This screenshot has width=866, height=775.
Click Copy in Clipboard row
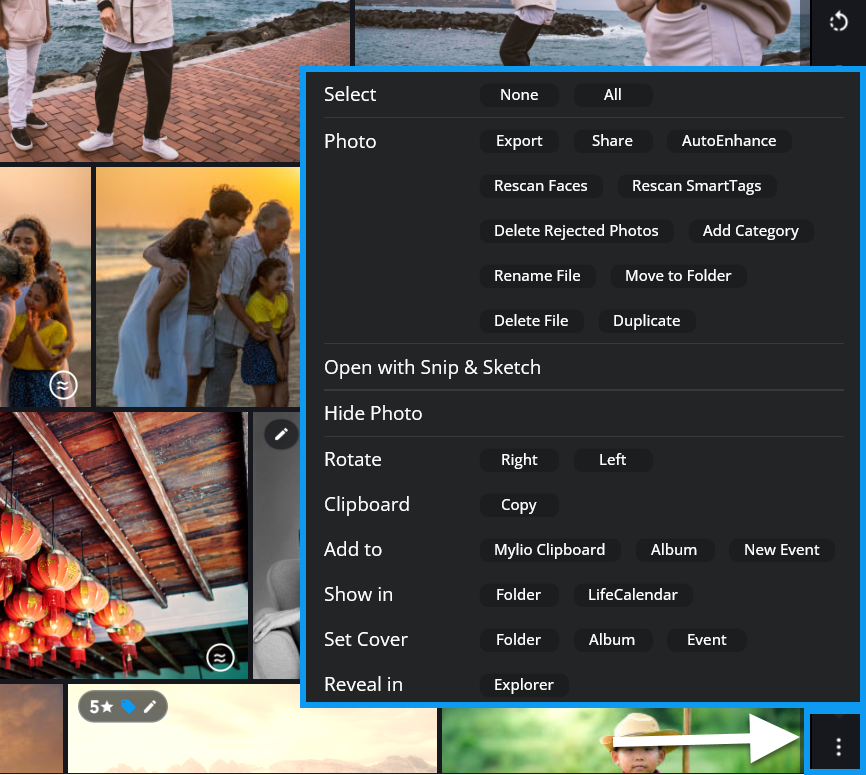click(519, 505)
